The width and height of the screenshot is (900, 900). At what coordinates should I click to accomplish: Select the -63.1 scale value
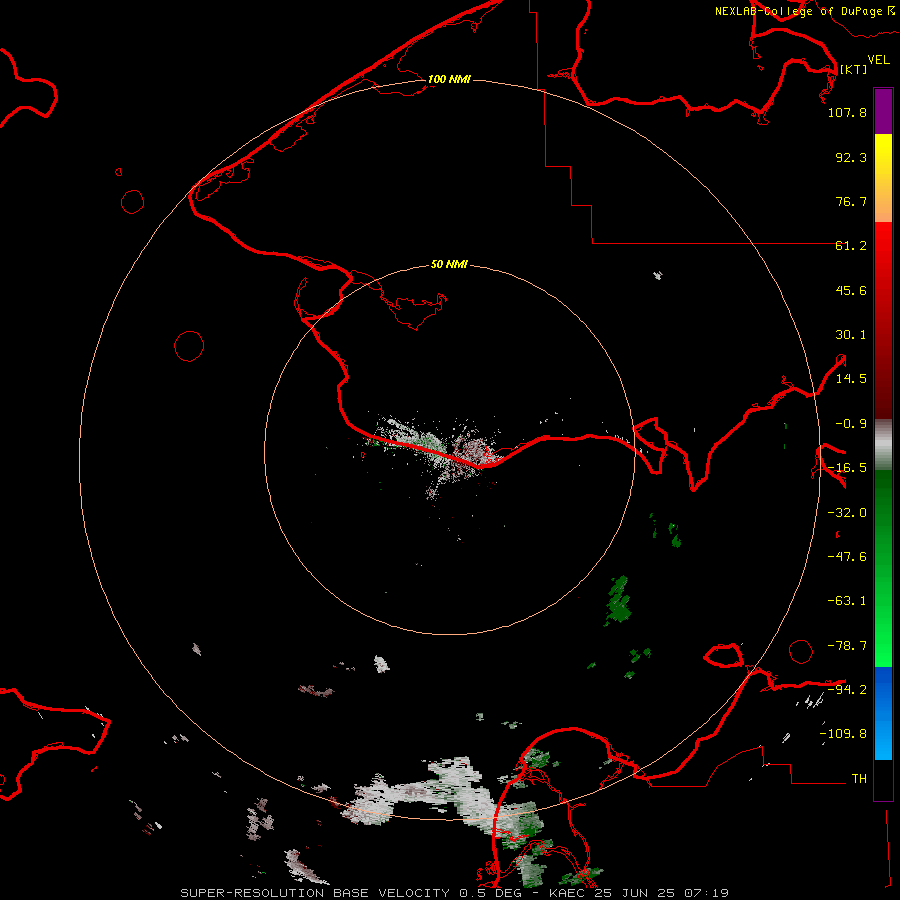(847, 601)
